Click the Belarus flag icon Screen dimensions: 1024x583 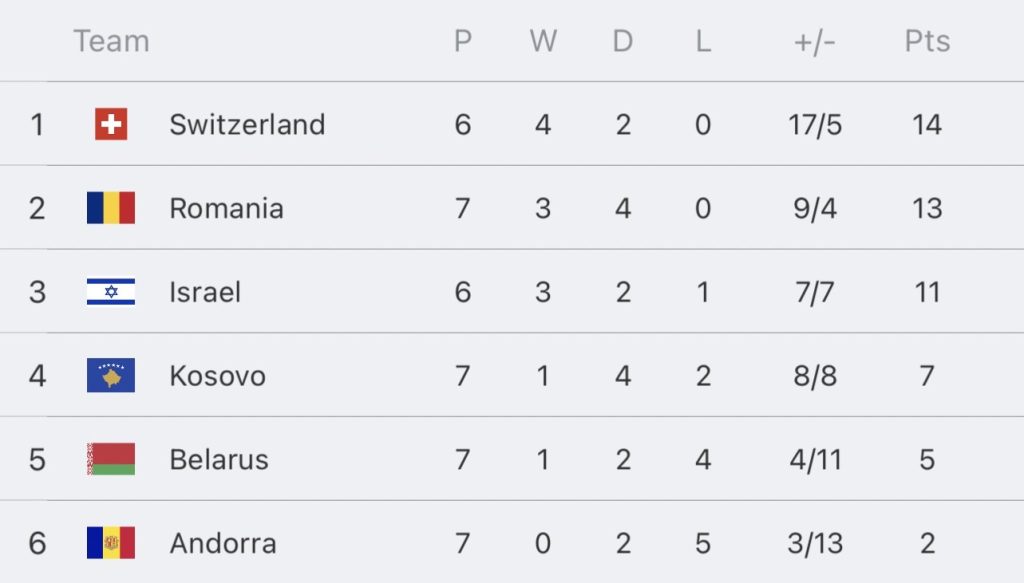click(111, 459)
